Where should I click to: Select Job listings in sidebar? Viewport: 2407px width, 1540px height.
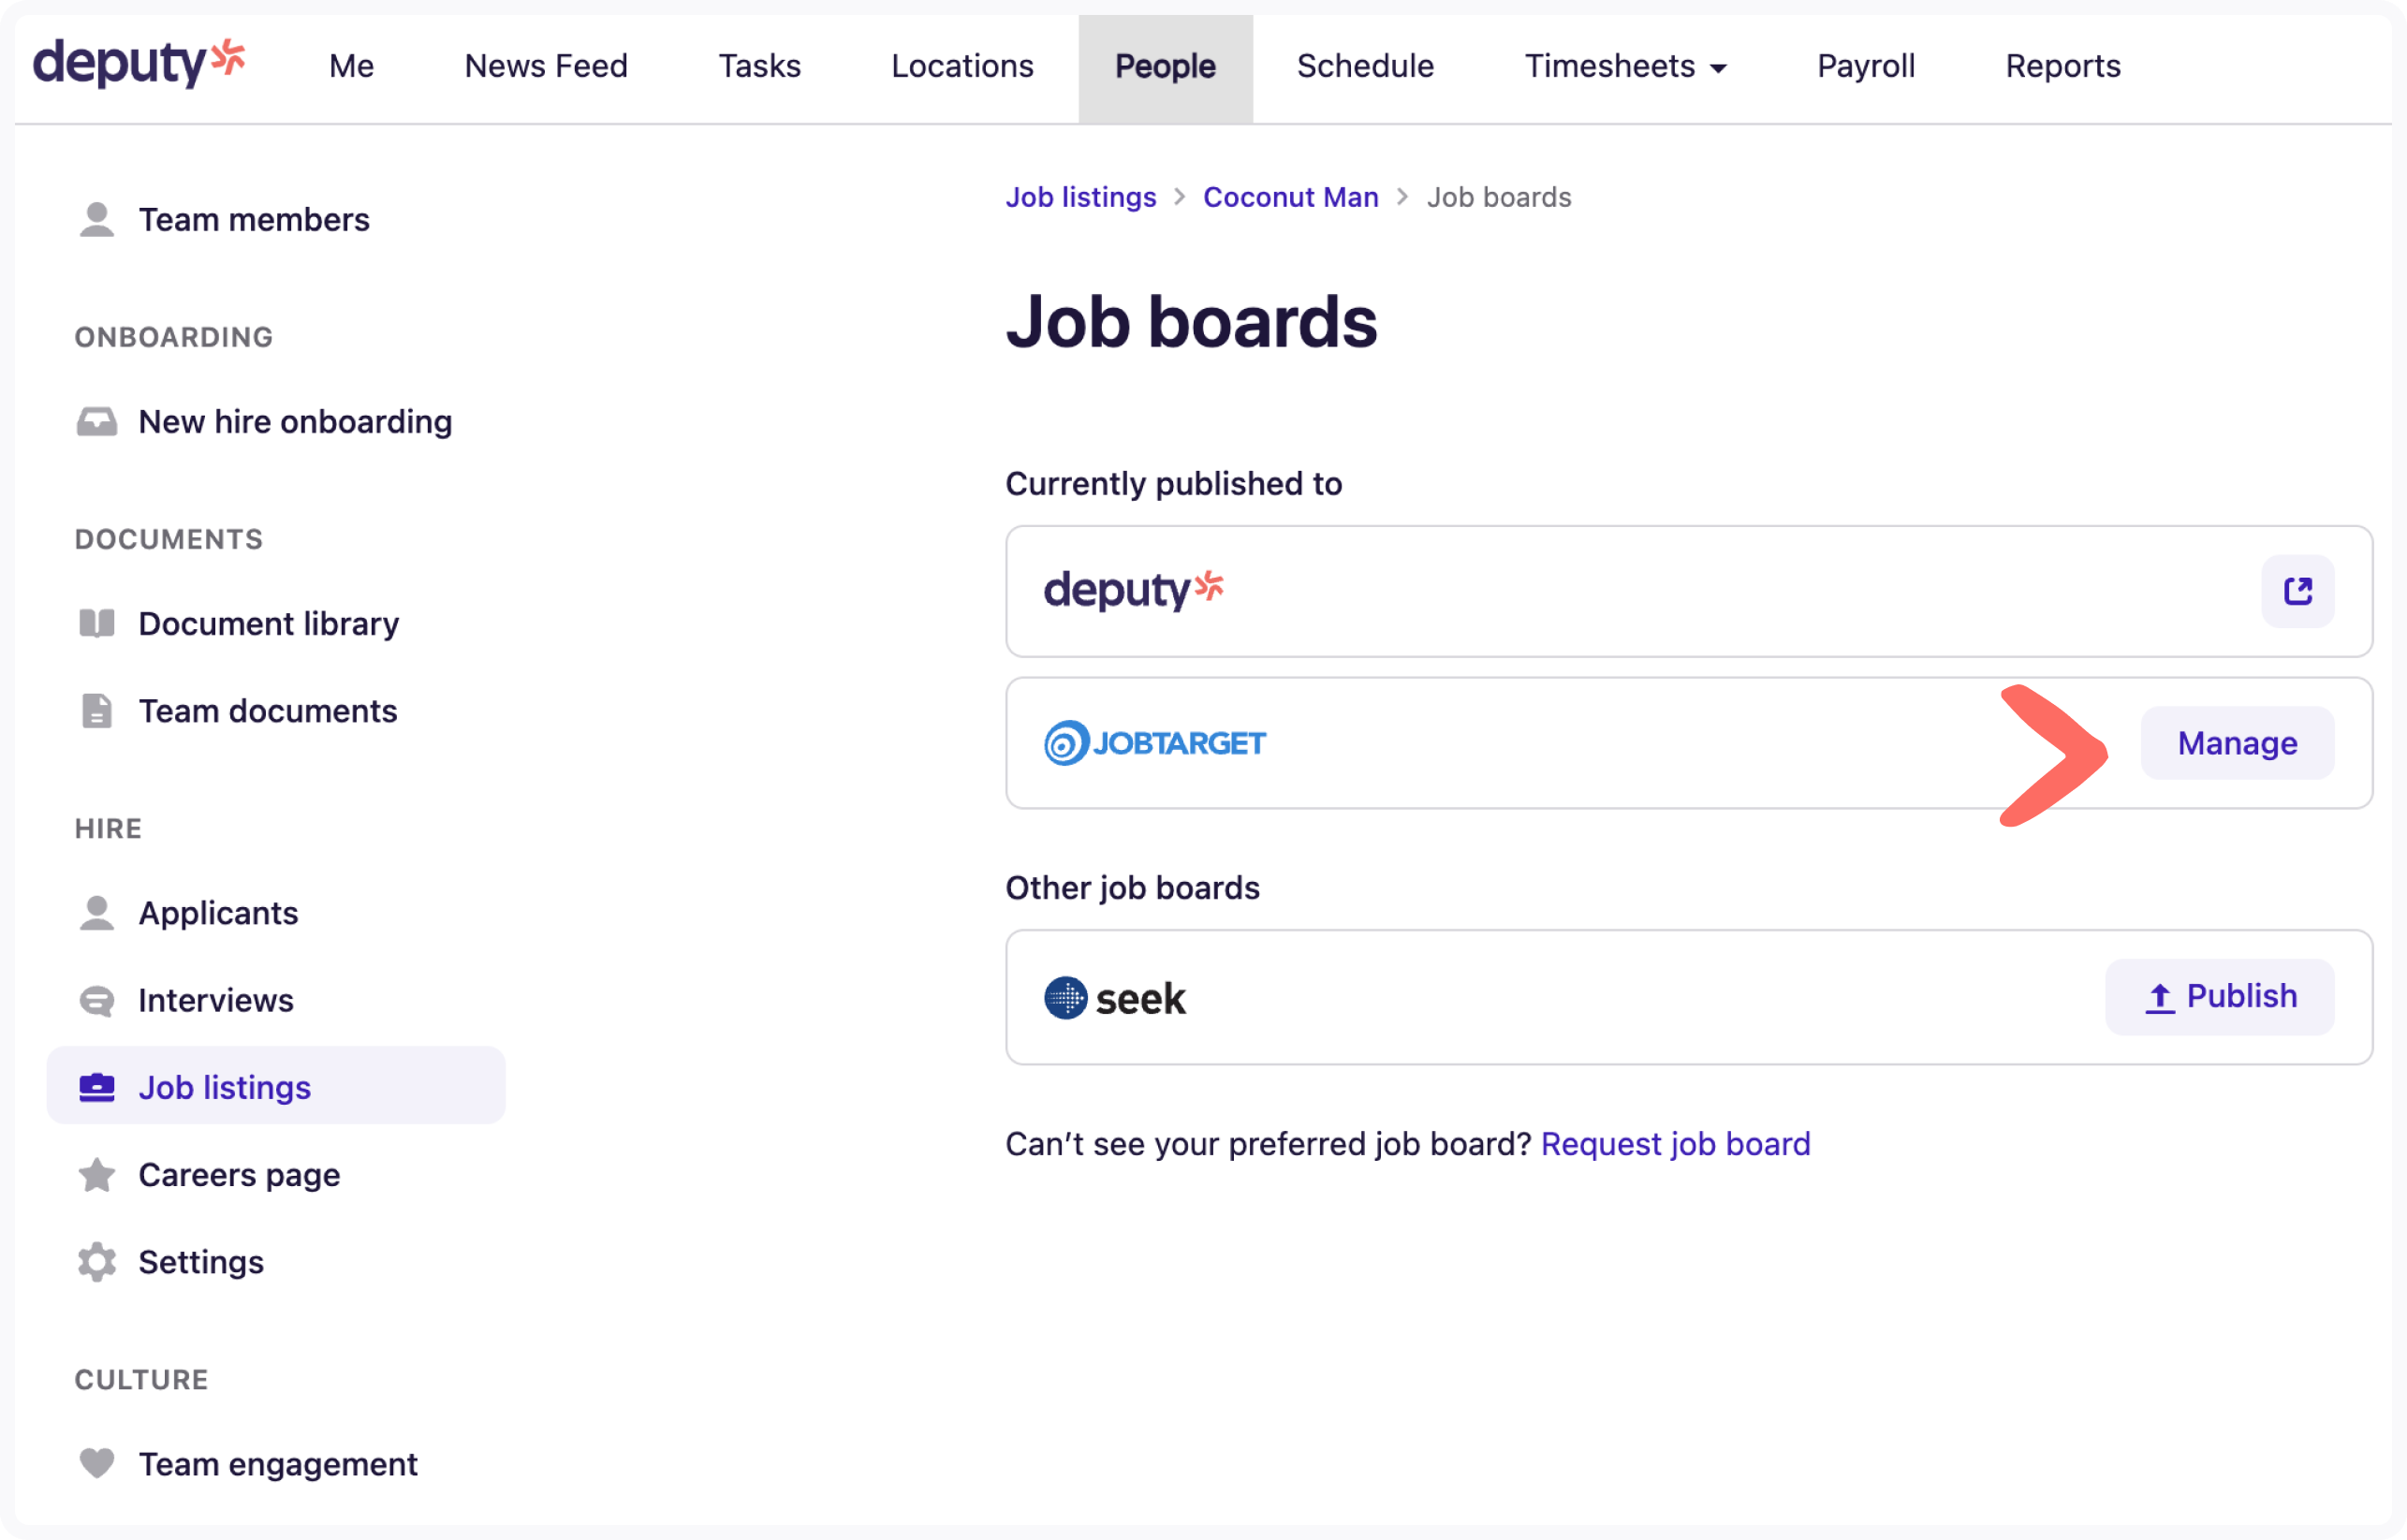pyautogui.click(x=276, y=1086)
